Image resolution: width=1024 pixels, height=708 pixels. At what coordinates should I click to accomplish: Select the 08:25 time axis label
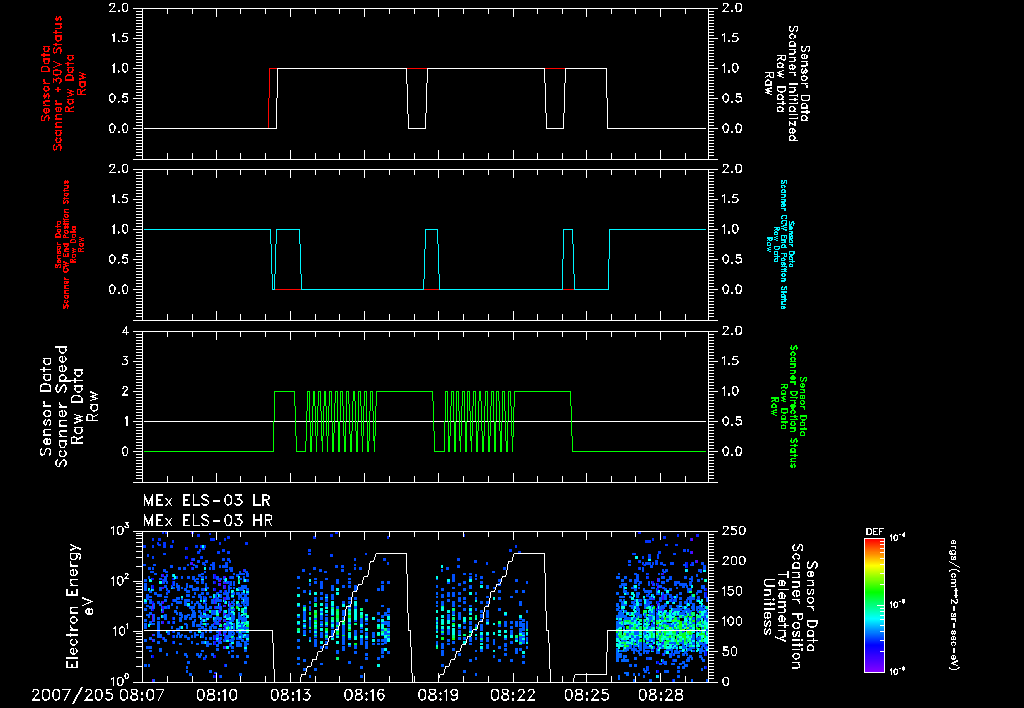coord(586,695)
